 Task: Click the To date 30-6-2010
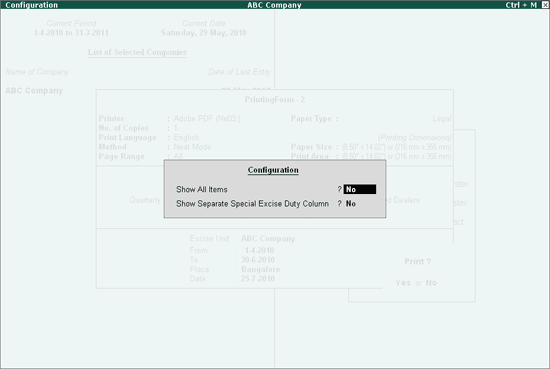[x=258, y=260]
